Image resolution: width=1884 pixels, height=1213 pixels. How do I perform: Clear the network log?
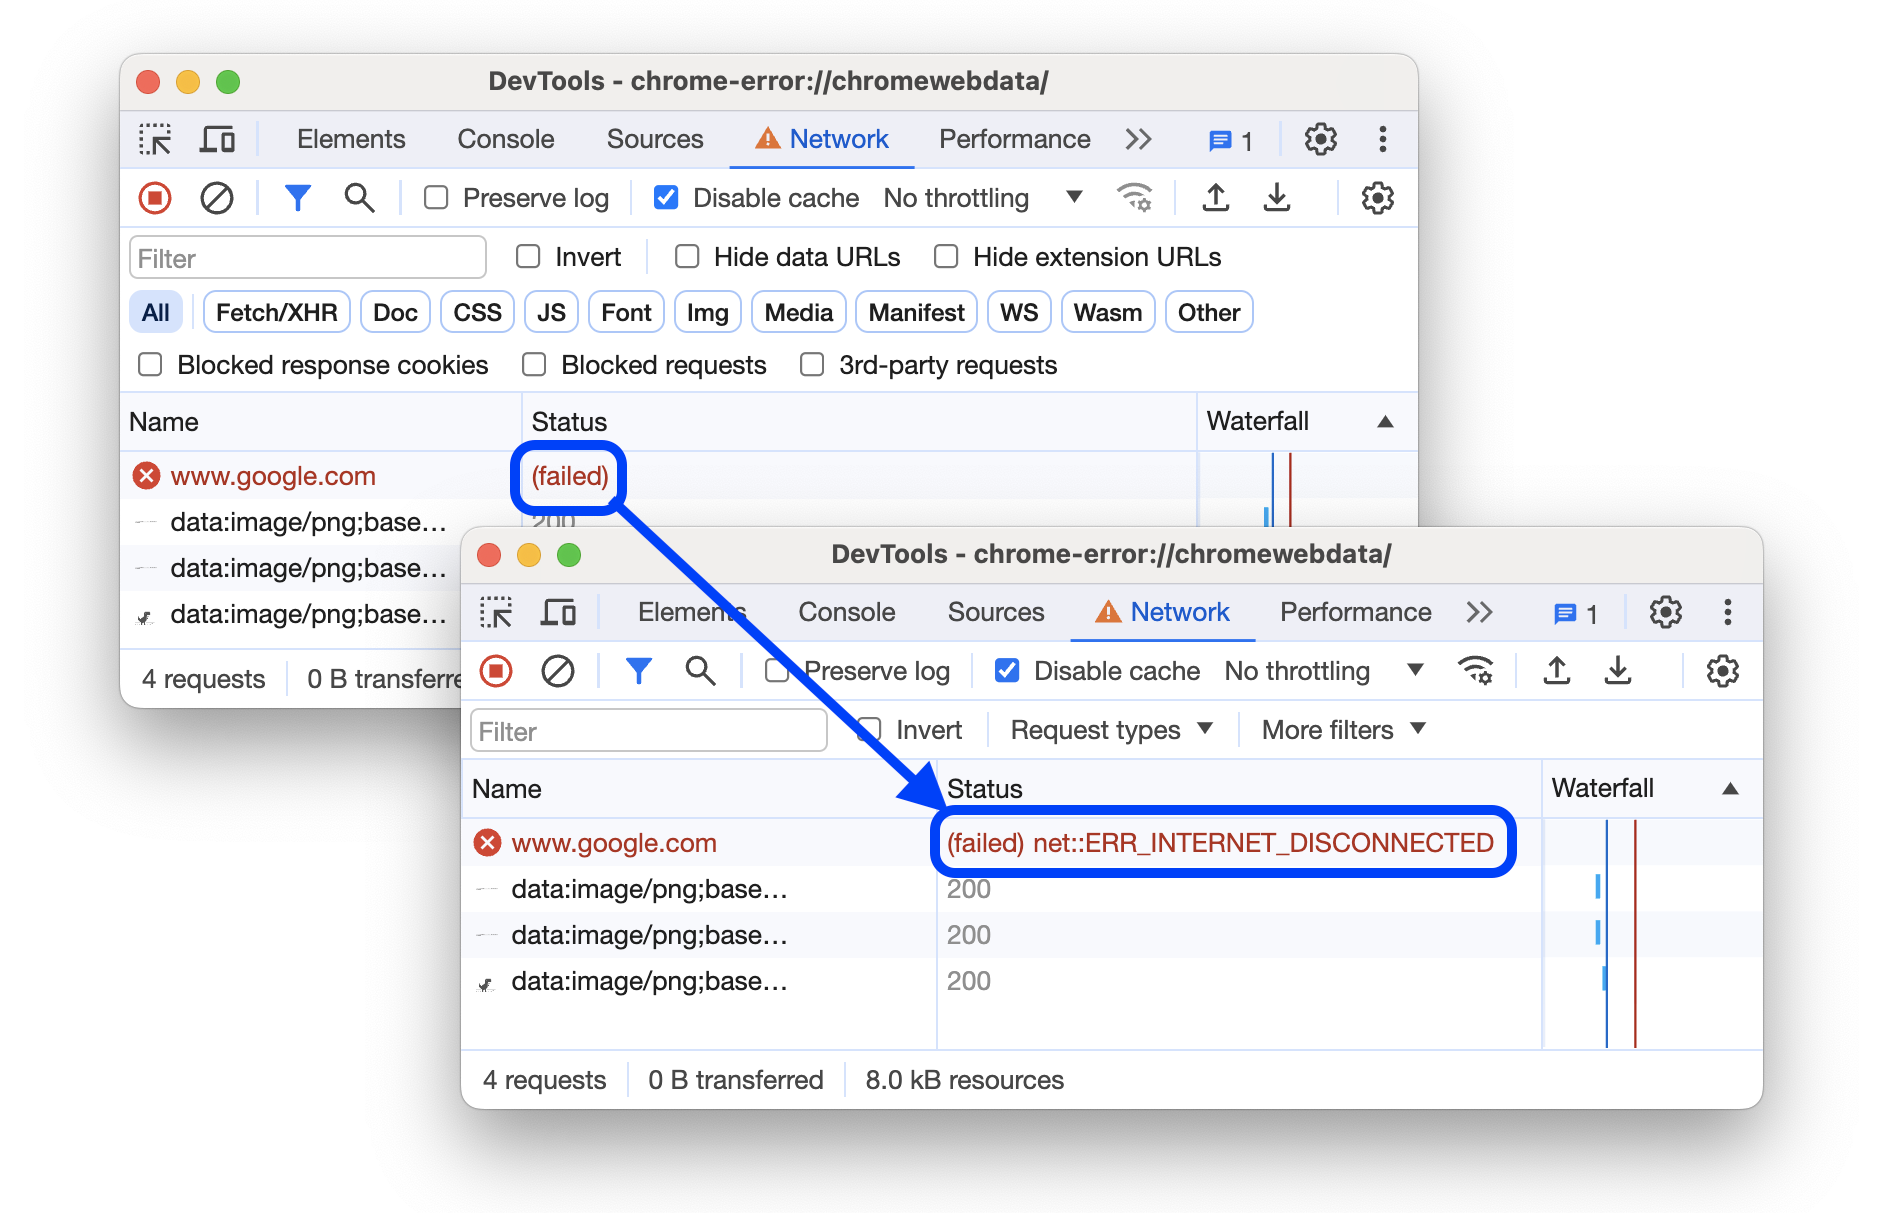point(558,671)
